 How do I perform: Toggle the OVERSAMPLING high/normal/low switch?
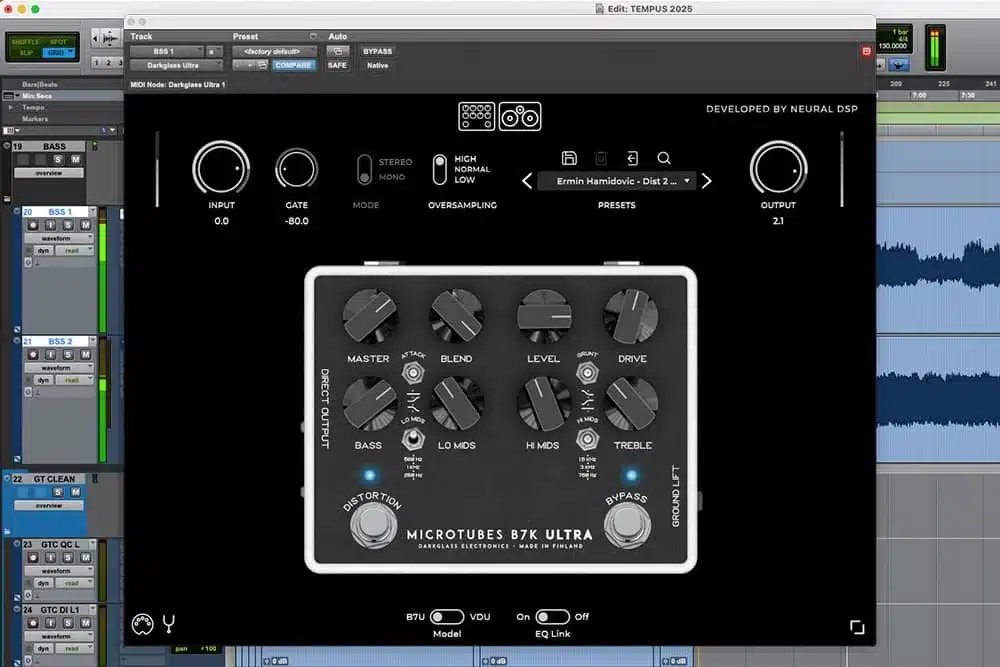(x=439, y=169)
